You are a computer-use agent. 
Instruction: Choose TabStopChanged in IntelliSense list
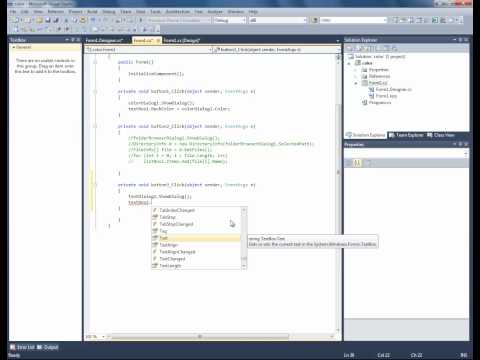click(x=196, y=224)
